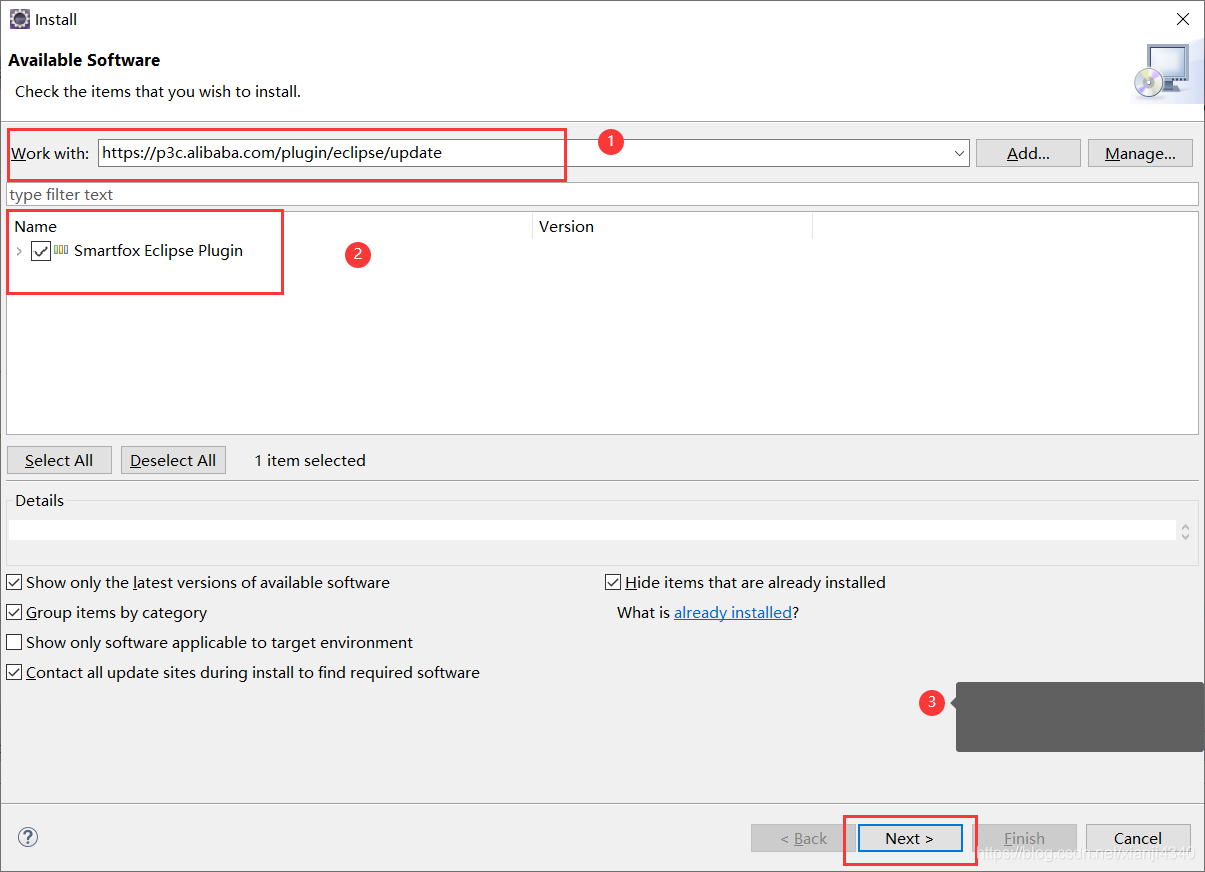Image resolution: width=1205 pixels, height=872 pixels.
Task: Open the already installed link
Action: (733, 612)
